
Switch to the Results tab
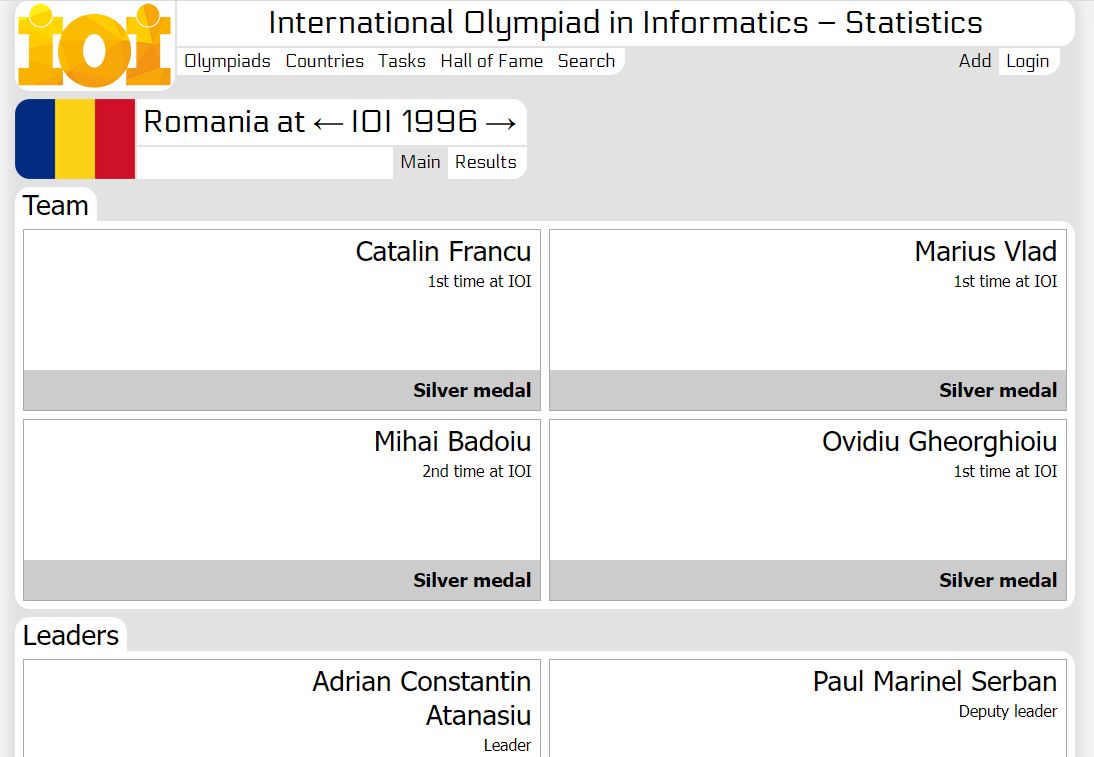coord(486,162)
